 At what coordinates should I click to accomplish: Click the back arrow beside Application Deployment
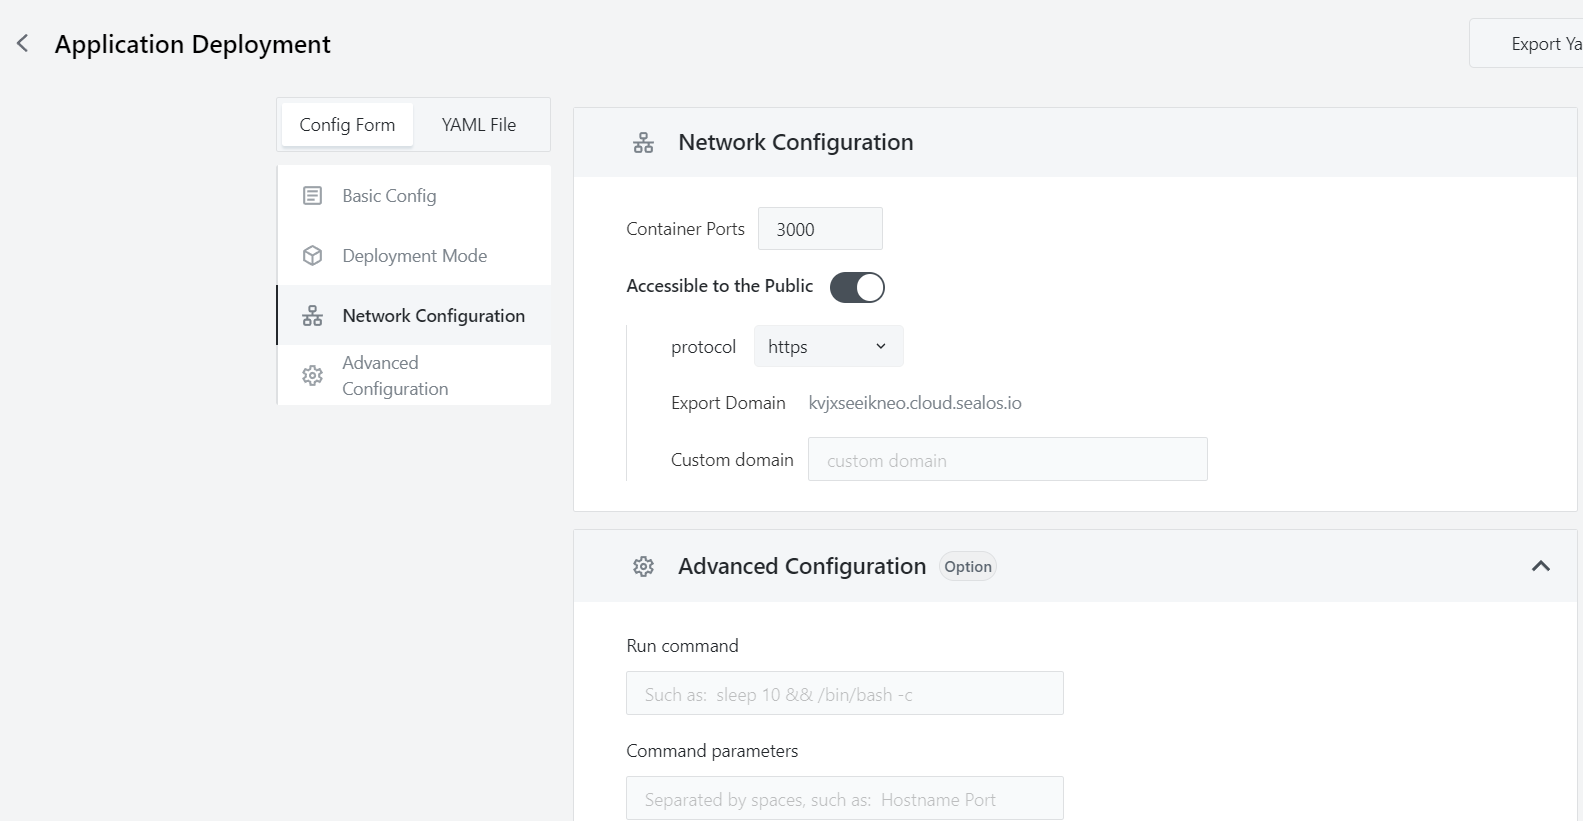point(23,44)
